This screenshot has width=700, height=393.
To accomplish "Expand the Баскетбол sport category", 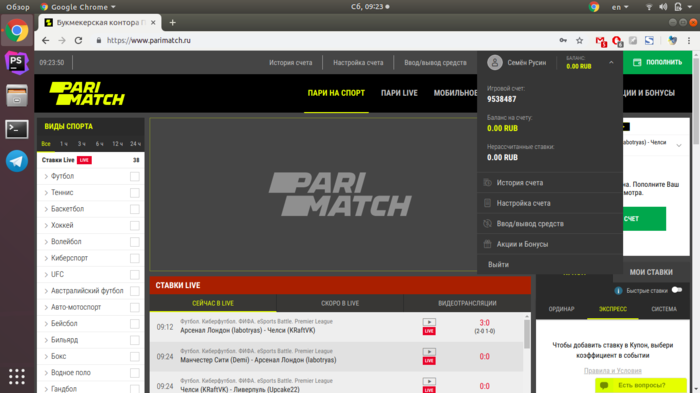I will click(46, 209).
